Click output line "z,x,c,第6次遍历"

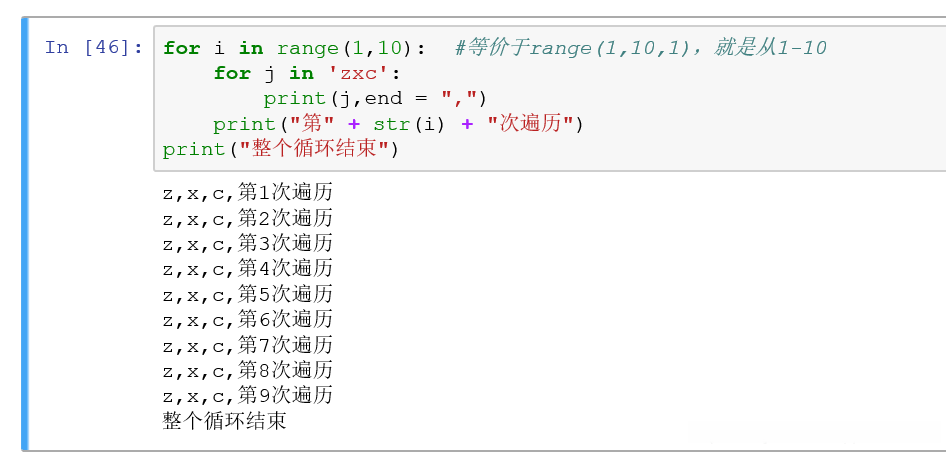pos(247,319)
